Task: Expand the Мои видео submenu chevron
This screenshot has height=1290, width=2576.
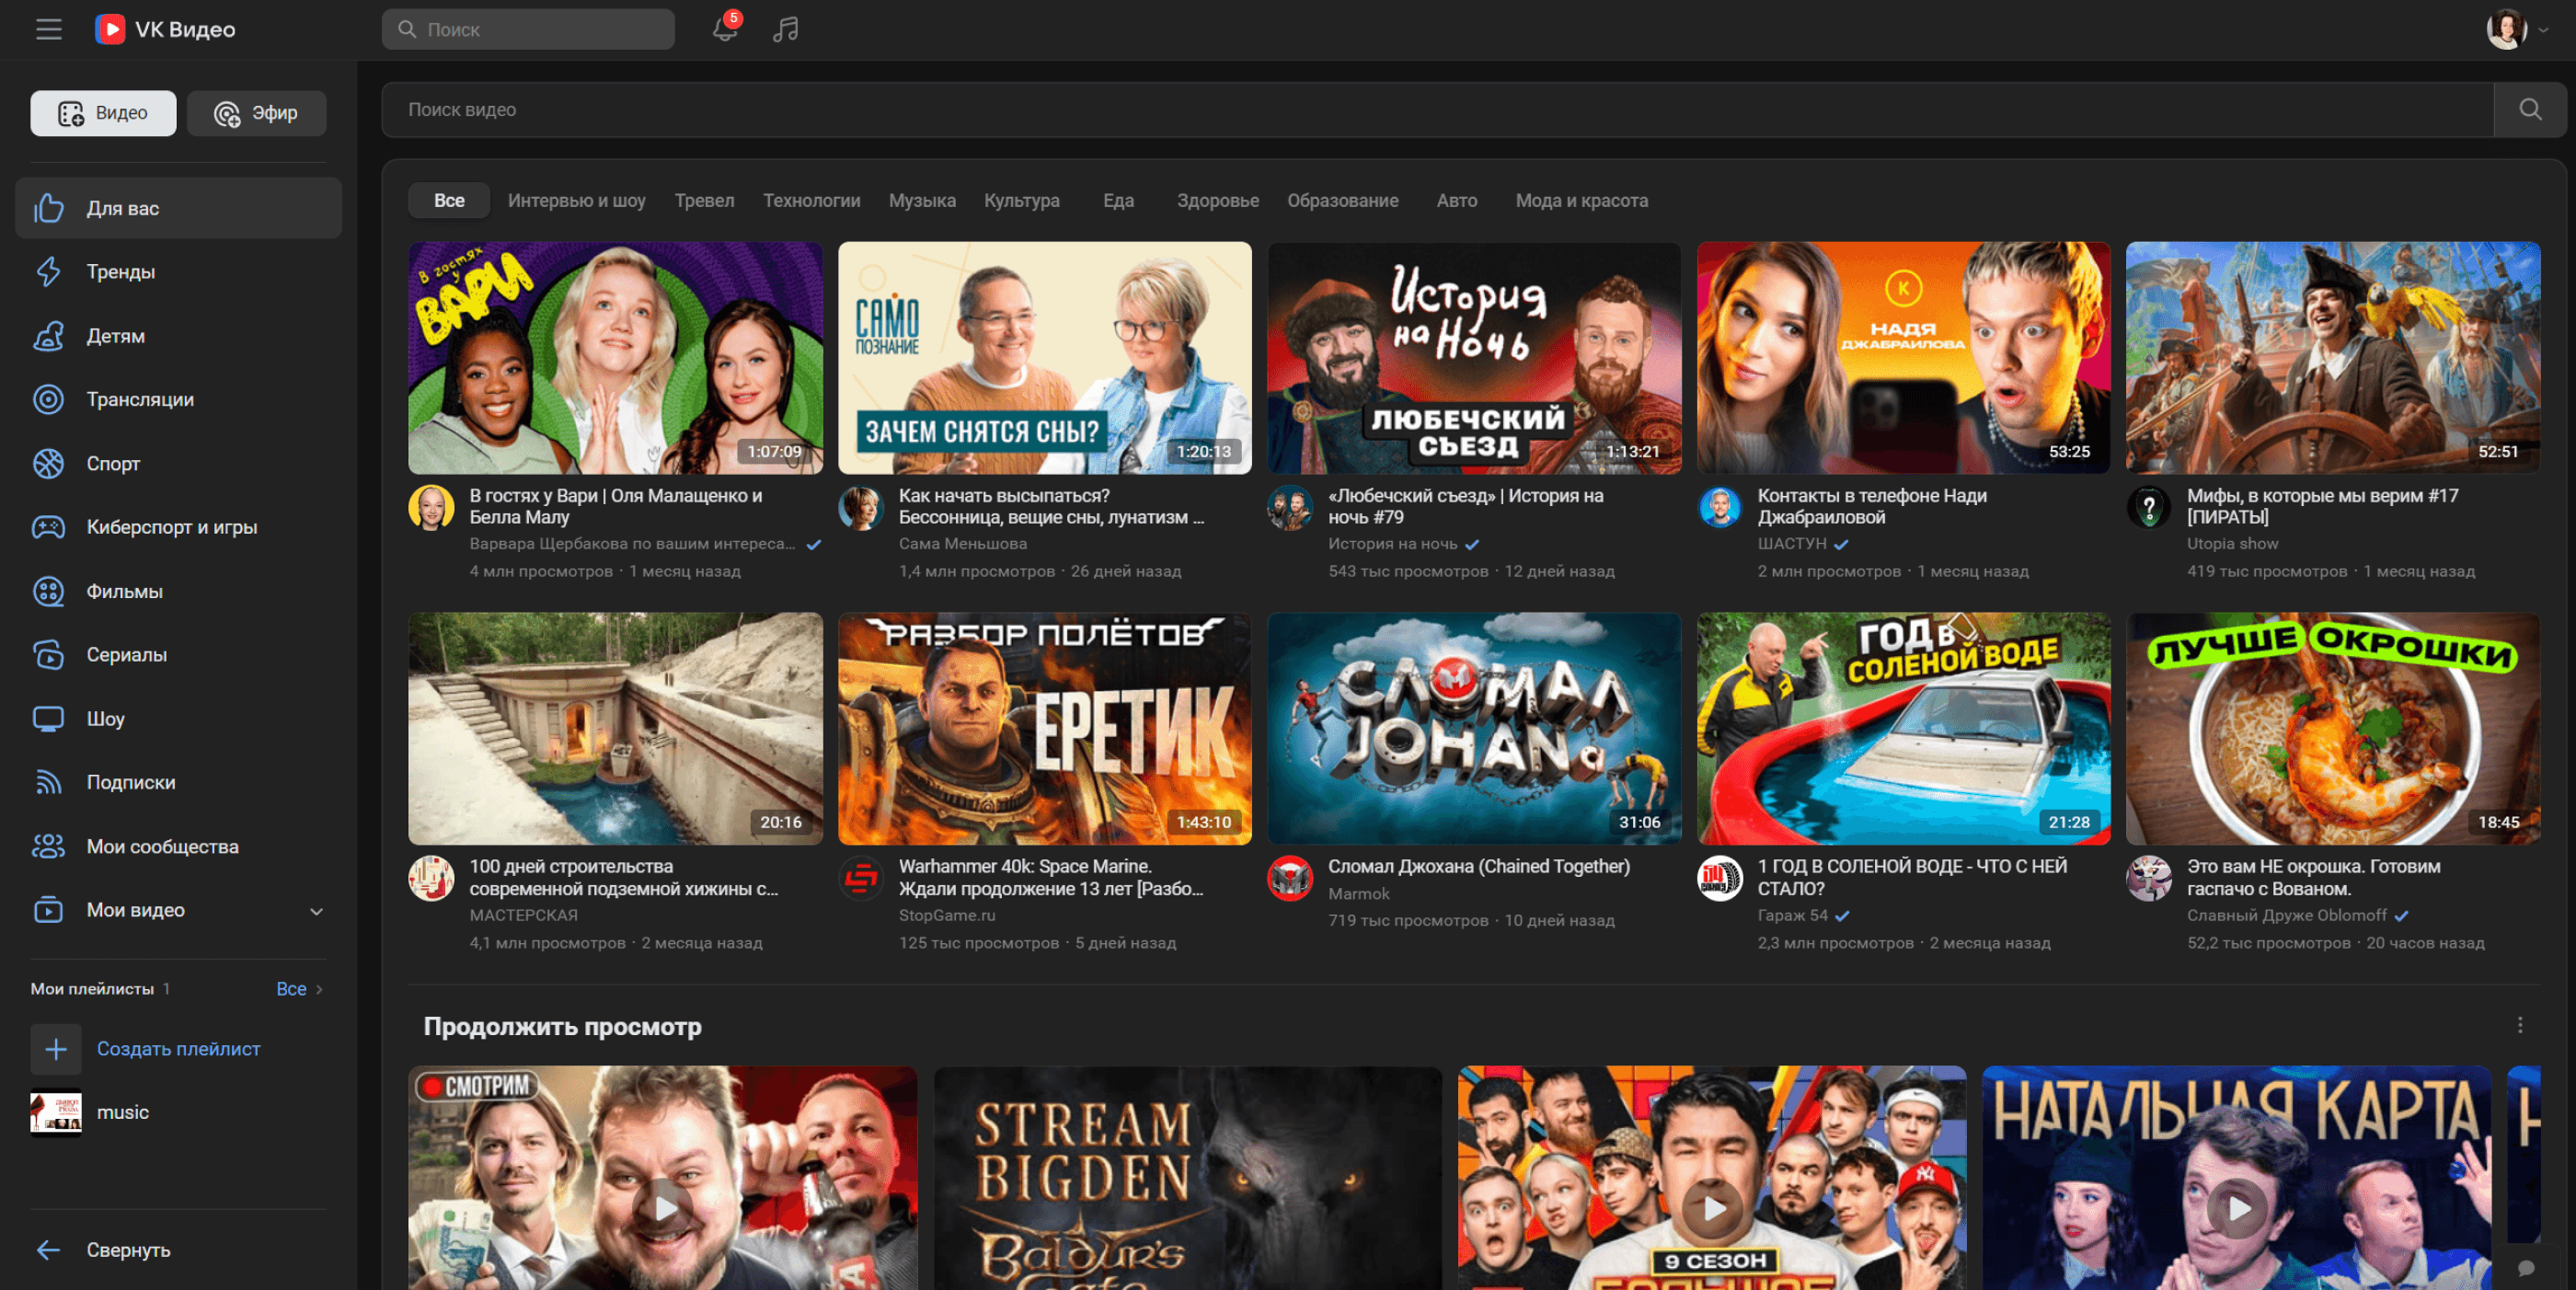Action: [x=316, y=911]
